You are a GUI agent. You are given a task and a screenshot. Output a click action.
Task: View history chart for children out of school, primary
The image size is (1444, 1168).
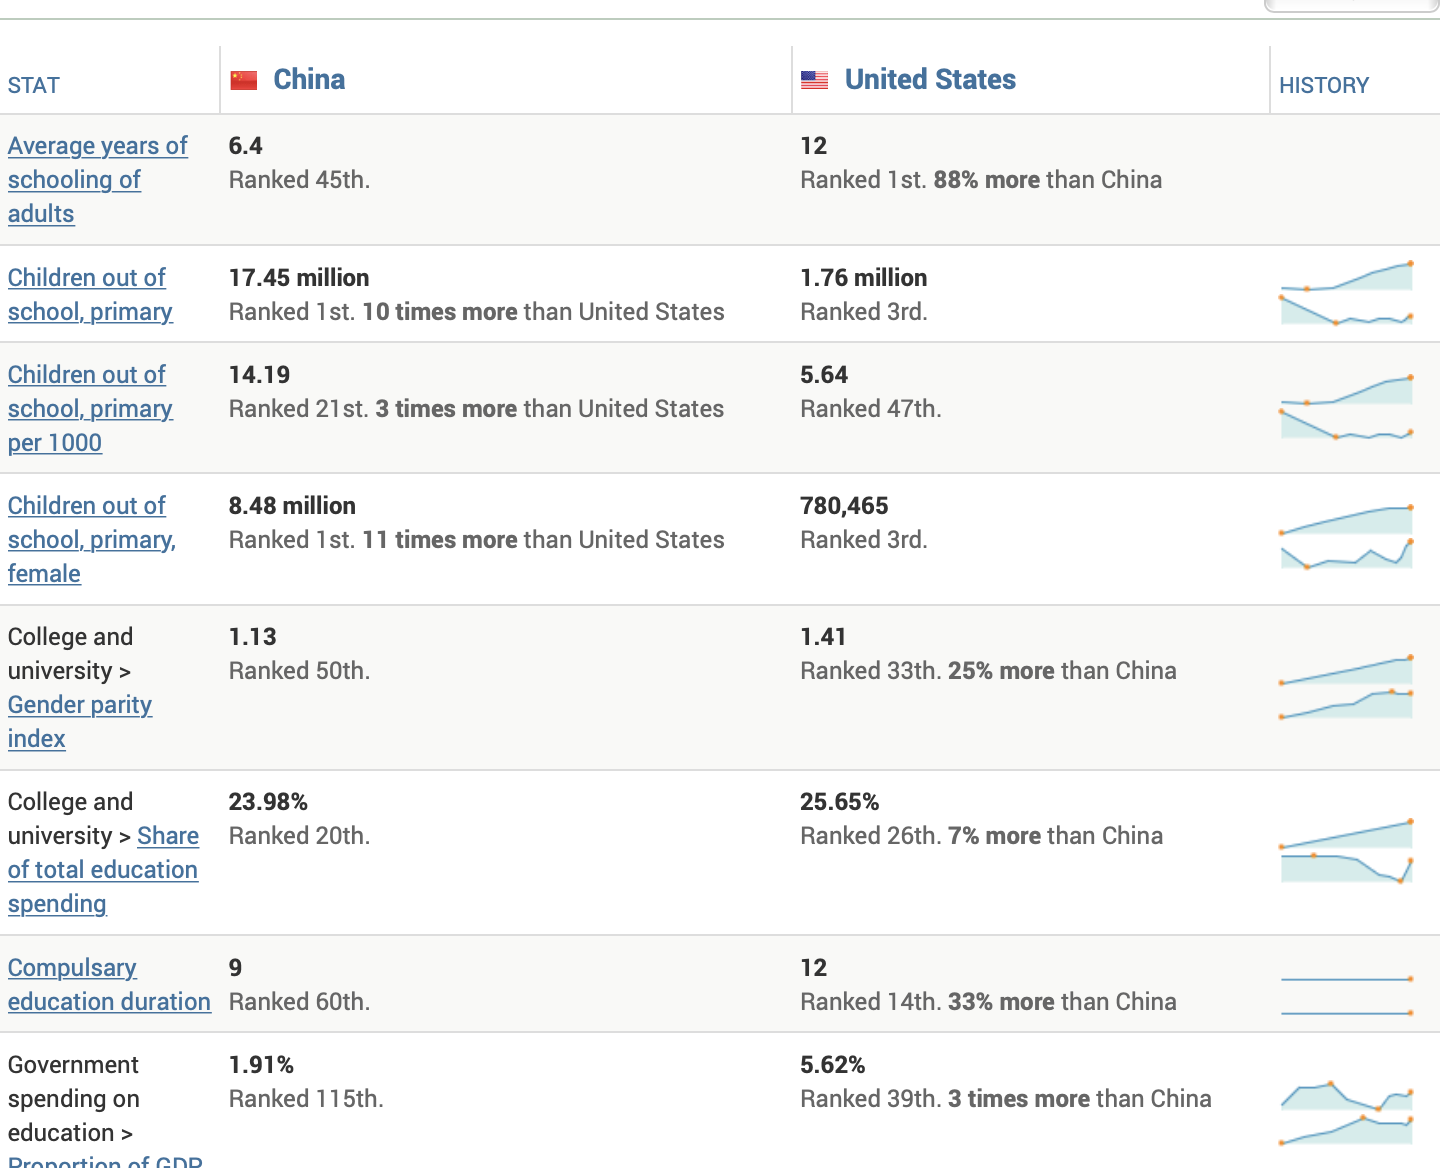(x=1346, y=293)
